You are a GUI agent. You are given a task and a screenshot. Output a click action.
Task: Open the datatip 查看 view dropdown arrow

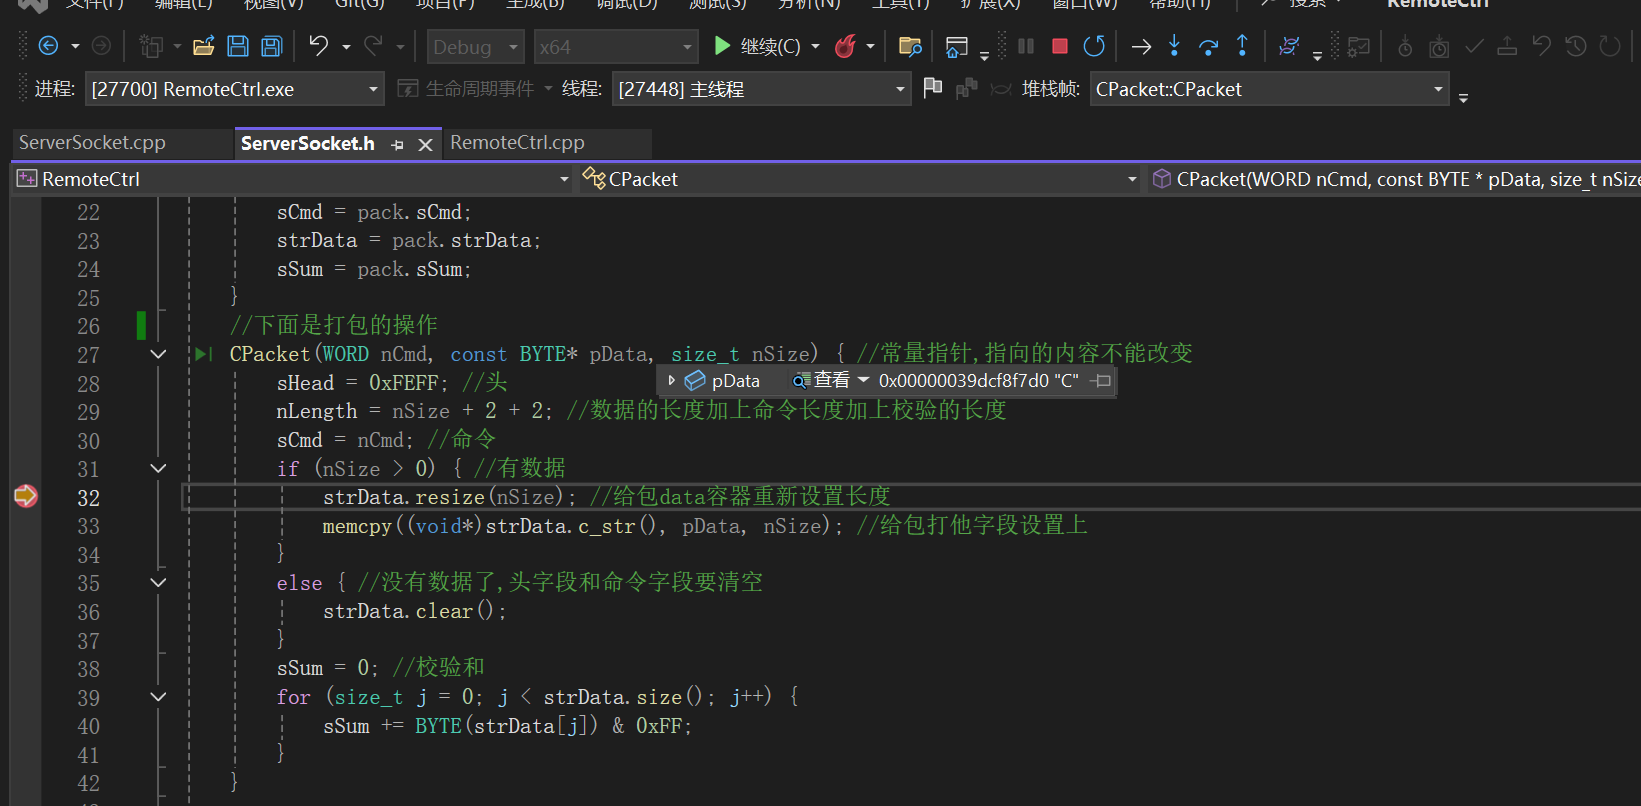[864, 381]
